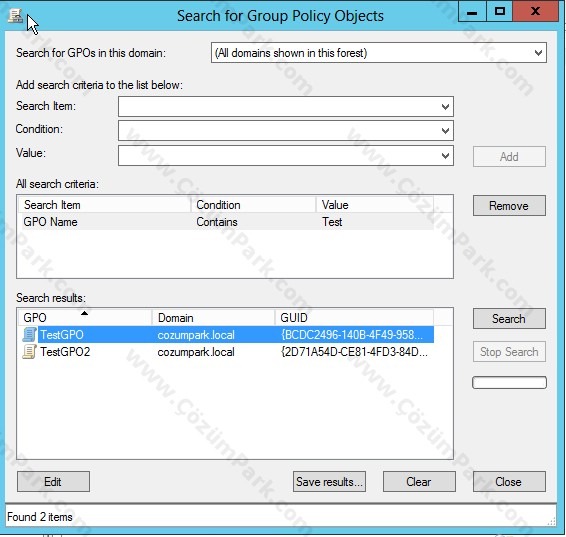Click the dialog's title bar system icon
This screenshot has width=566, height=537.
(15, 16)
